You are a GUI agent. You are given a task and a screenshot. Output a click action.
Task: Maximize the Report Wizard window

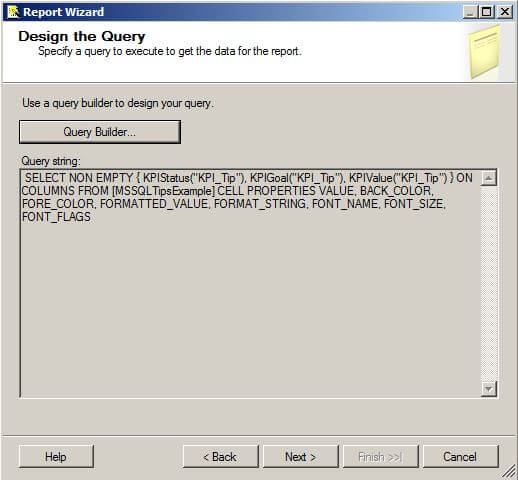487,12
